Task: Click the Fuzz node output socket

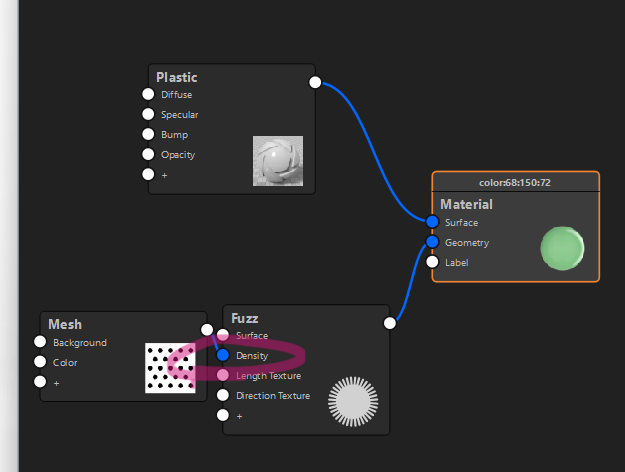Action: 389,323
